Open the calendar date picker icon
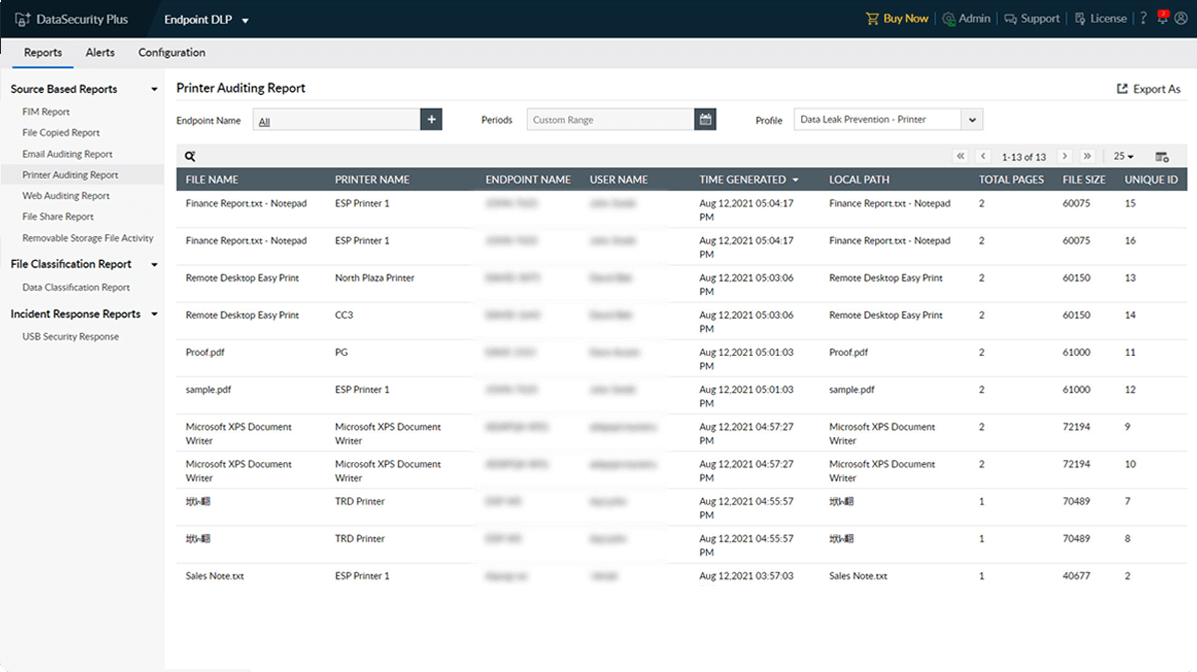 [x=705, y=119]
